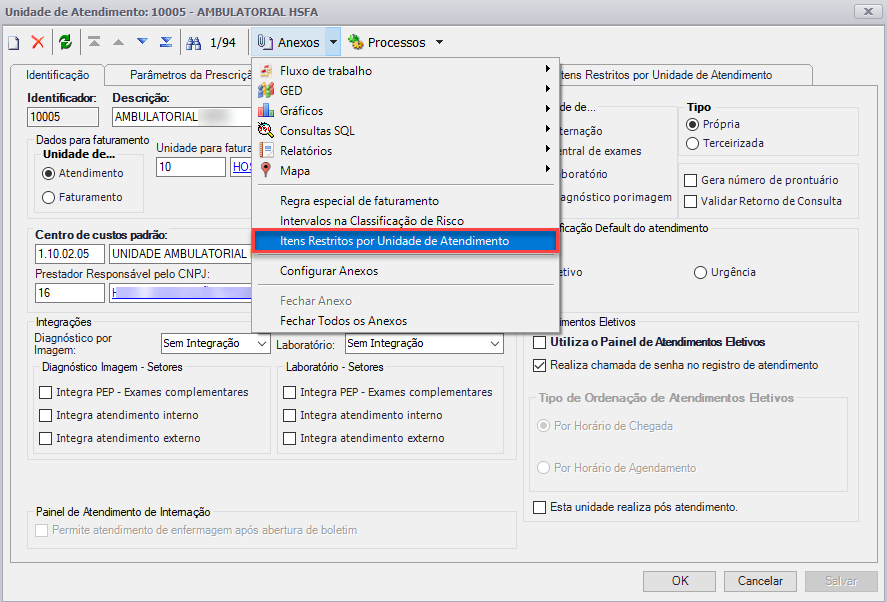
Task: Check Laboratório Integra atendimento interno
Action: [x=290, y=415]
